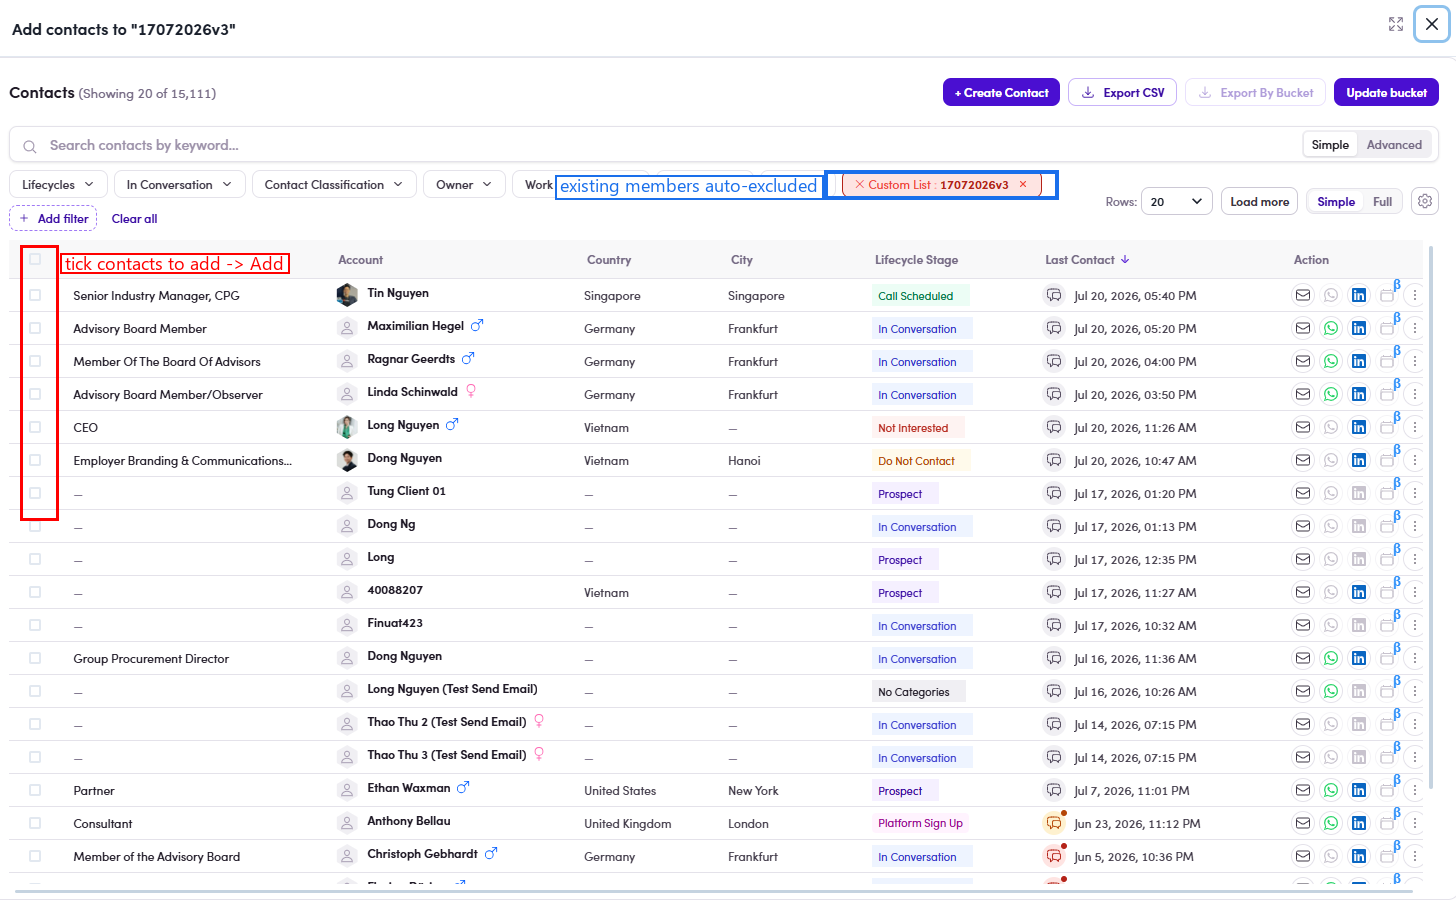The image size is (1456, 900).
Task: Open Maximilian Hegel's contact name
Action: tap(415, 326)
